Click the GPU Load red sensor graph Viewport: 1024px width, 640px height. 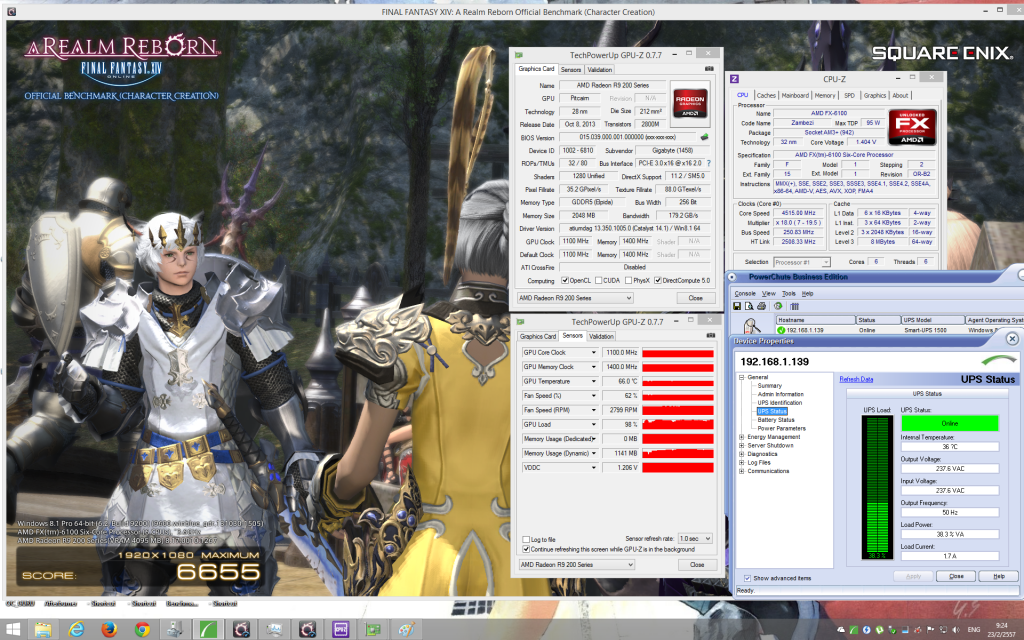tap(678, 424)
